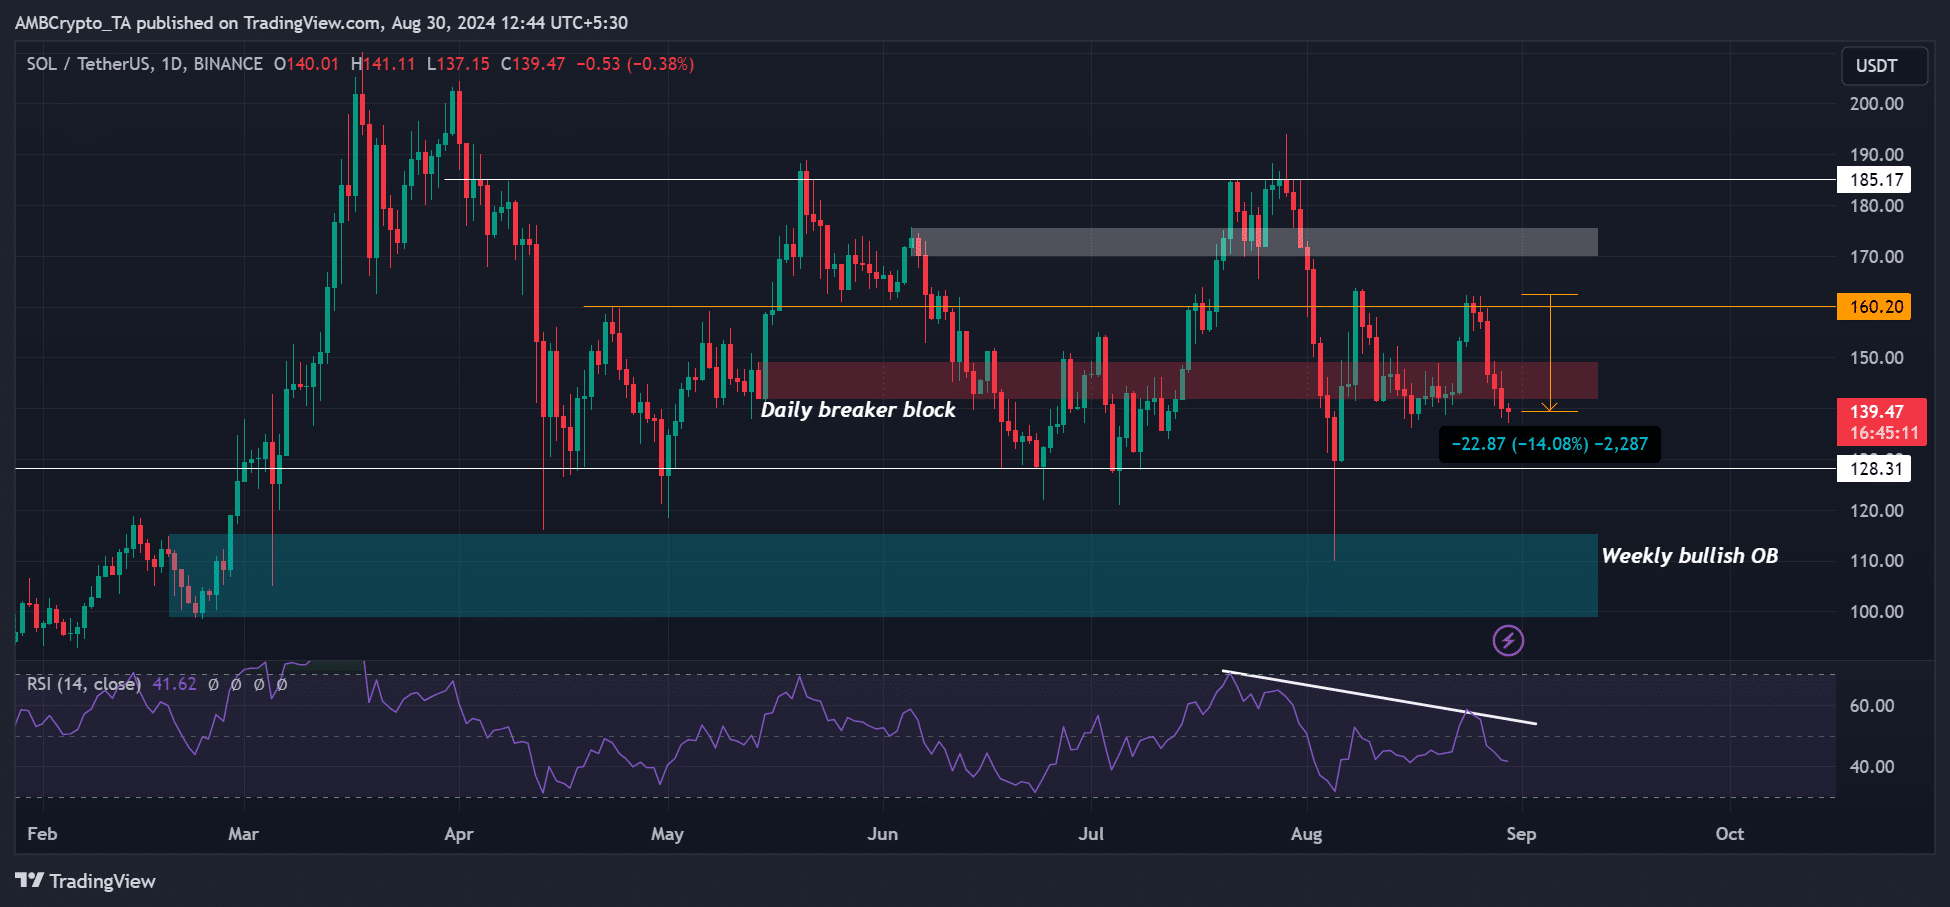Image resolution: width=1950 pixels, height=907 pixels.
Task: Click the -0.53 (-0.38%) change value
Action: pos(635,64)
